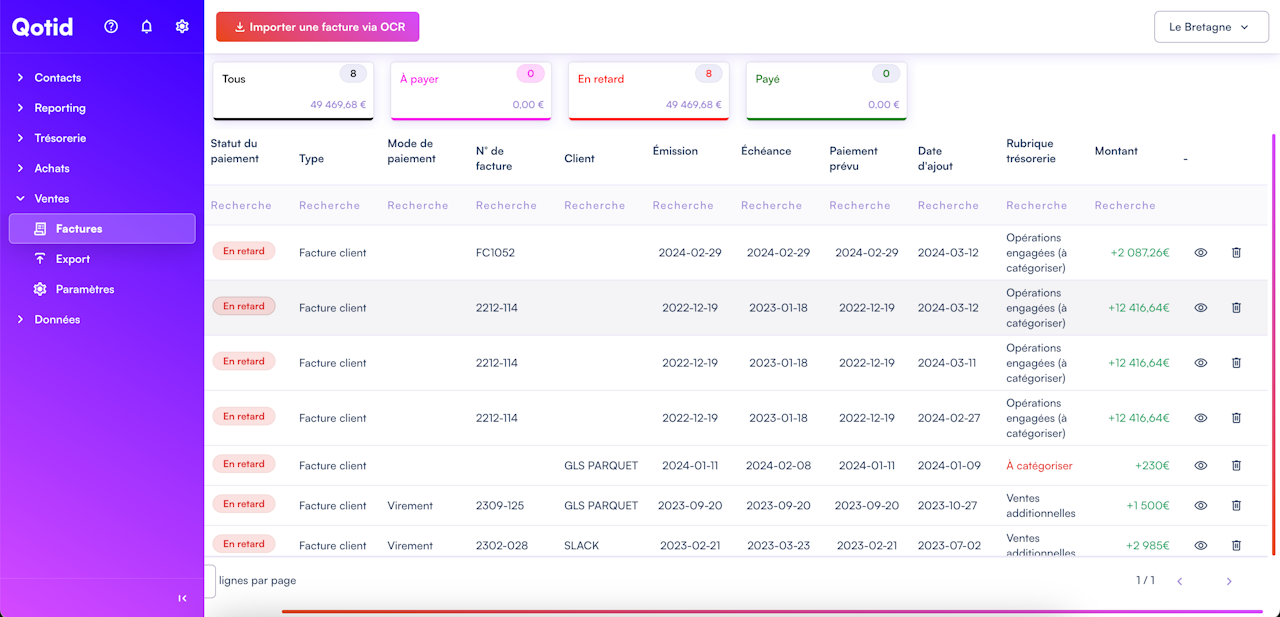Click the Client column search field
1280x617 pixels.
pyautogui.click(x=595, y=205)
